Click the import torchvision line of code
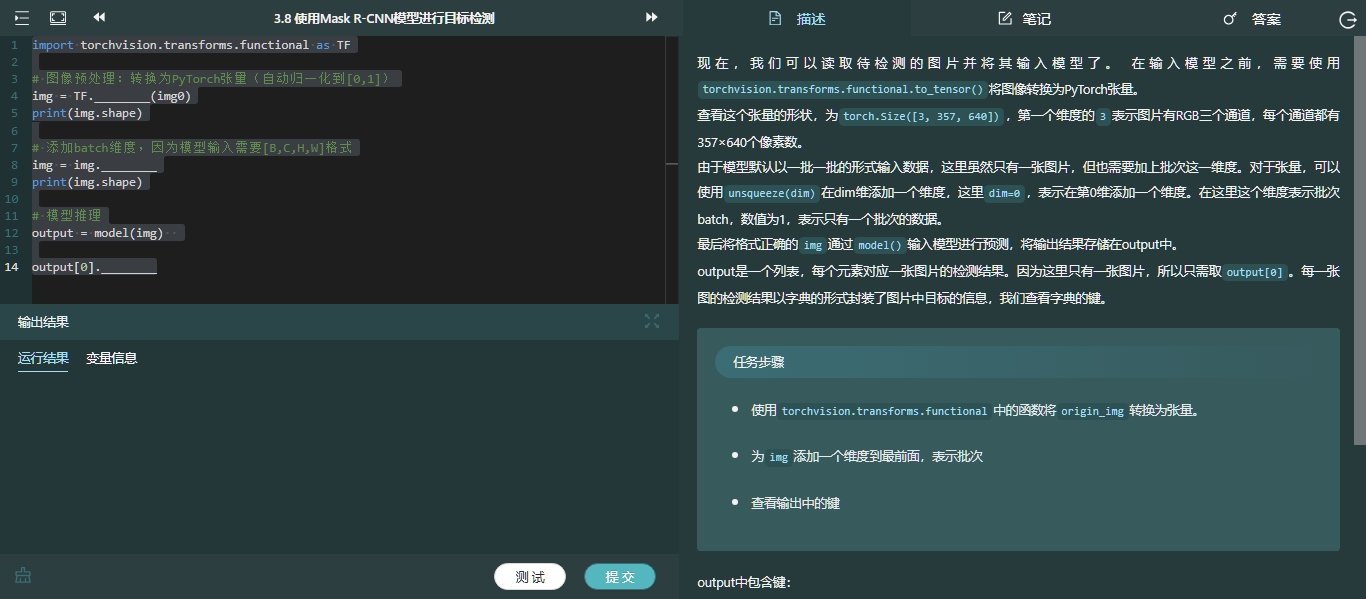The width and height of the screenshot is (1366, 599). coord(191,45)
